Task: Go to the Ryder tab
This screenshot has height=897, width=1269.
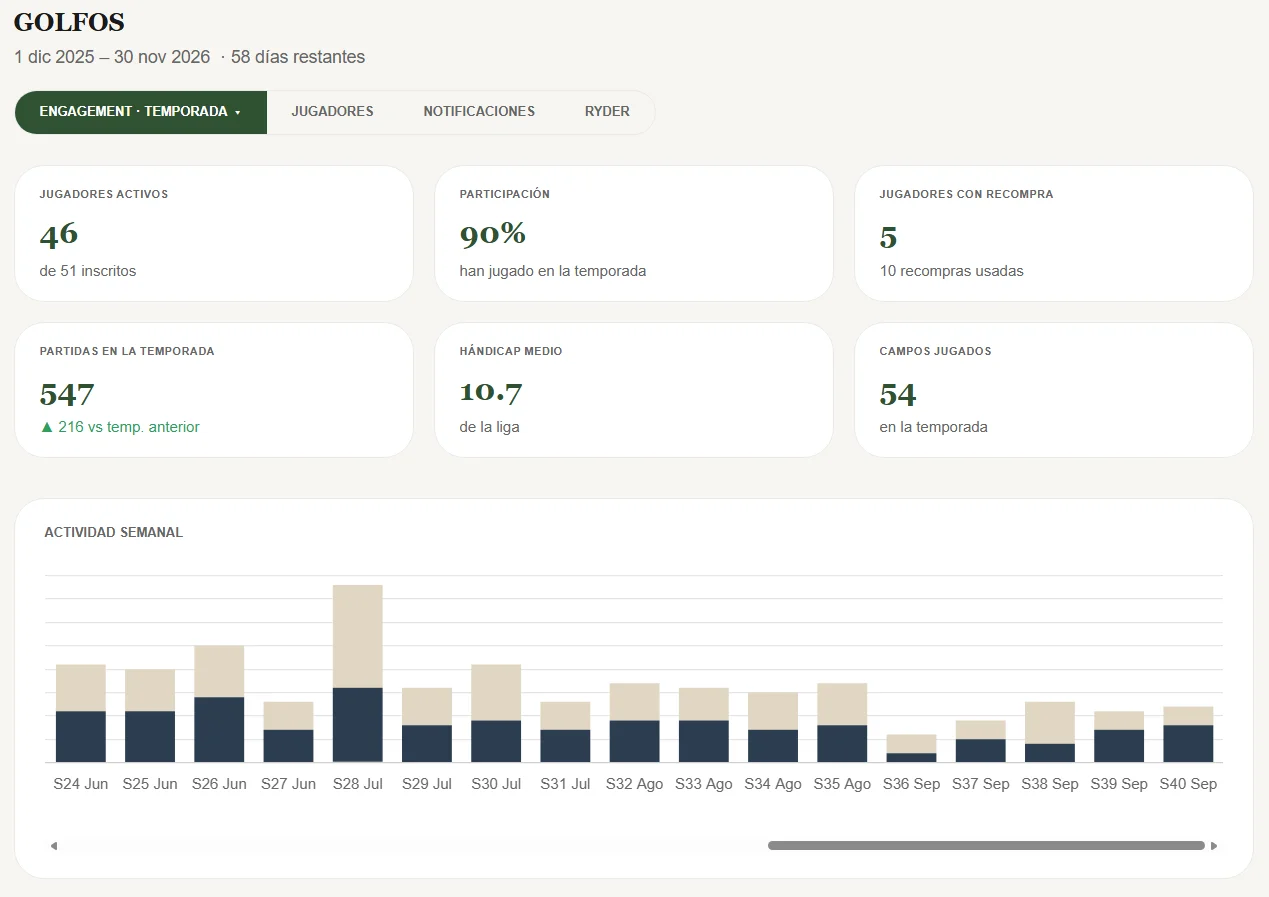Action: 607,112
